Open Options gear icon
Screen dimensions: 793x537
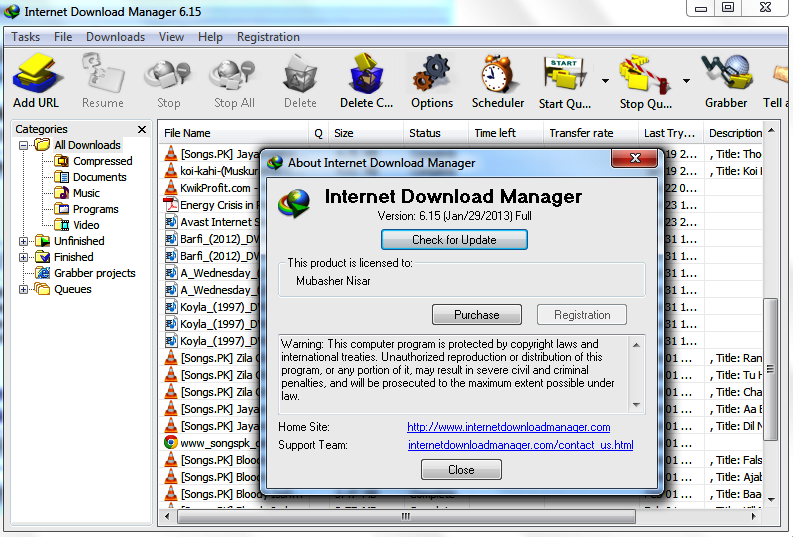point(431,74)
